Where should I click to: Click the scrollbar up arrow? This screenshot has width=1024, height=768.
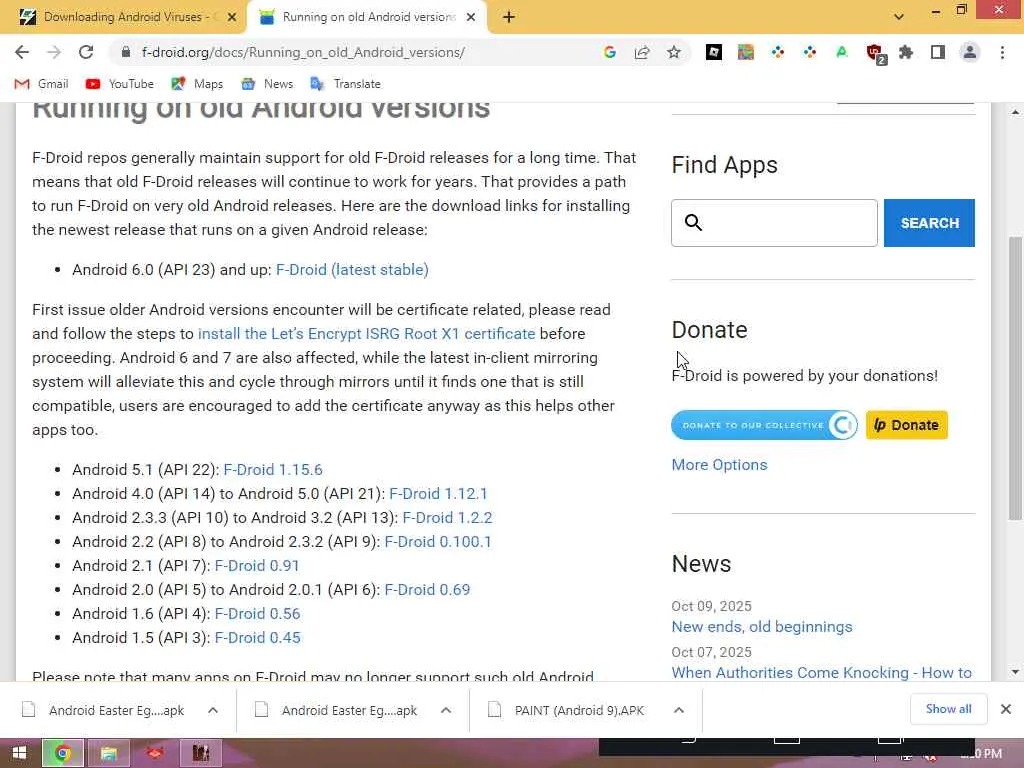click(1015, 112)
